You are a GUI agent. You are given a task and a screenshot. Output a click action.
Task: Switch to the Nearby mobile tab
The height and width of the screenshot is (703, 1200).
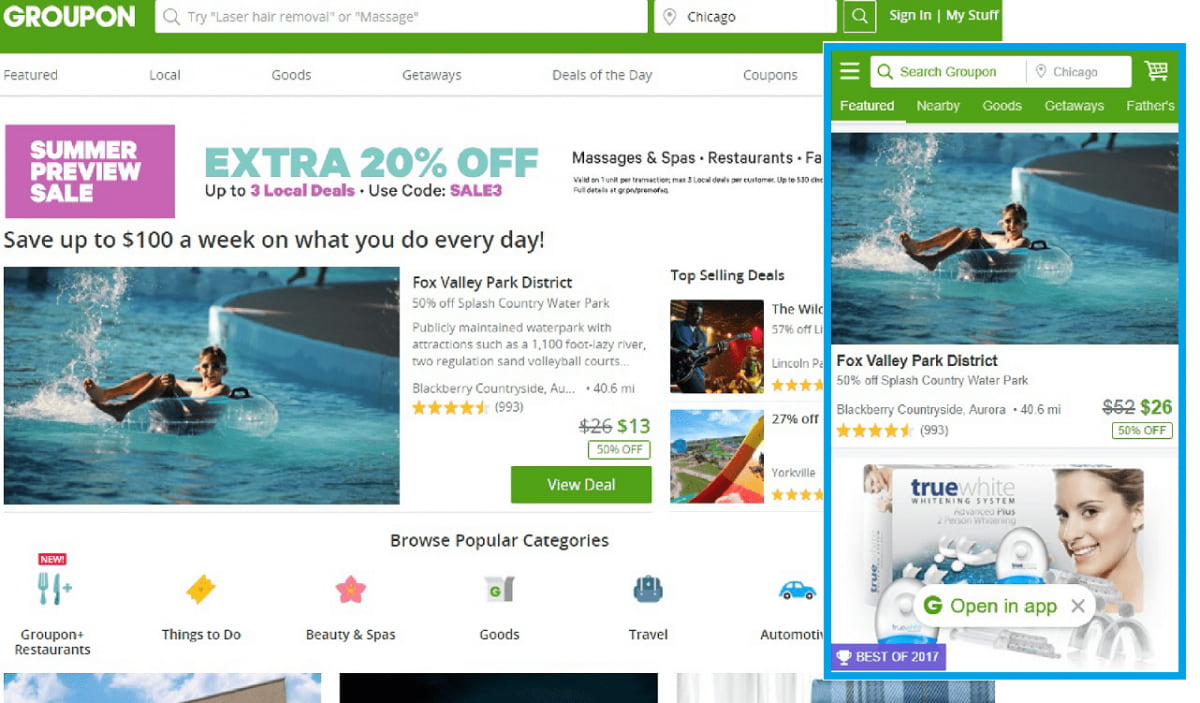(938, 105)
